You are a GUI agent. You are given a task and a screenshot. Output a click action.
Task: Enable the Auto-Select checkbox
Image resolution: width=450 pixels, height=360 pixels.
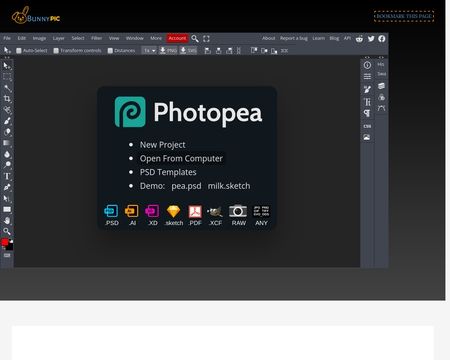(19, 51)
